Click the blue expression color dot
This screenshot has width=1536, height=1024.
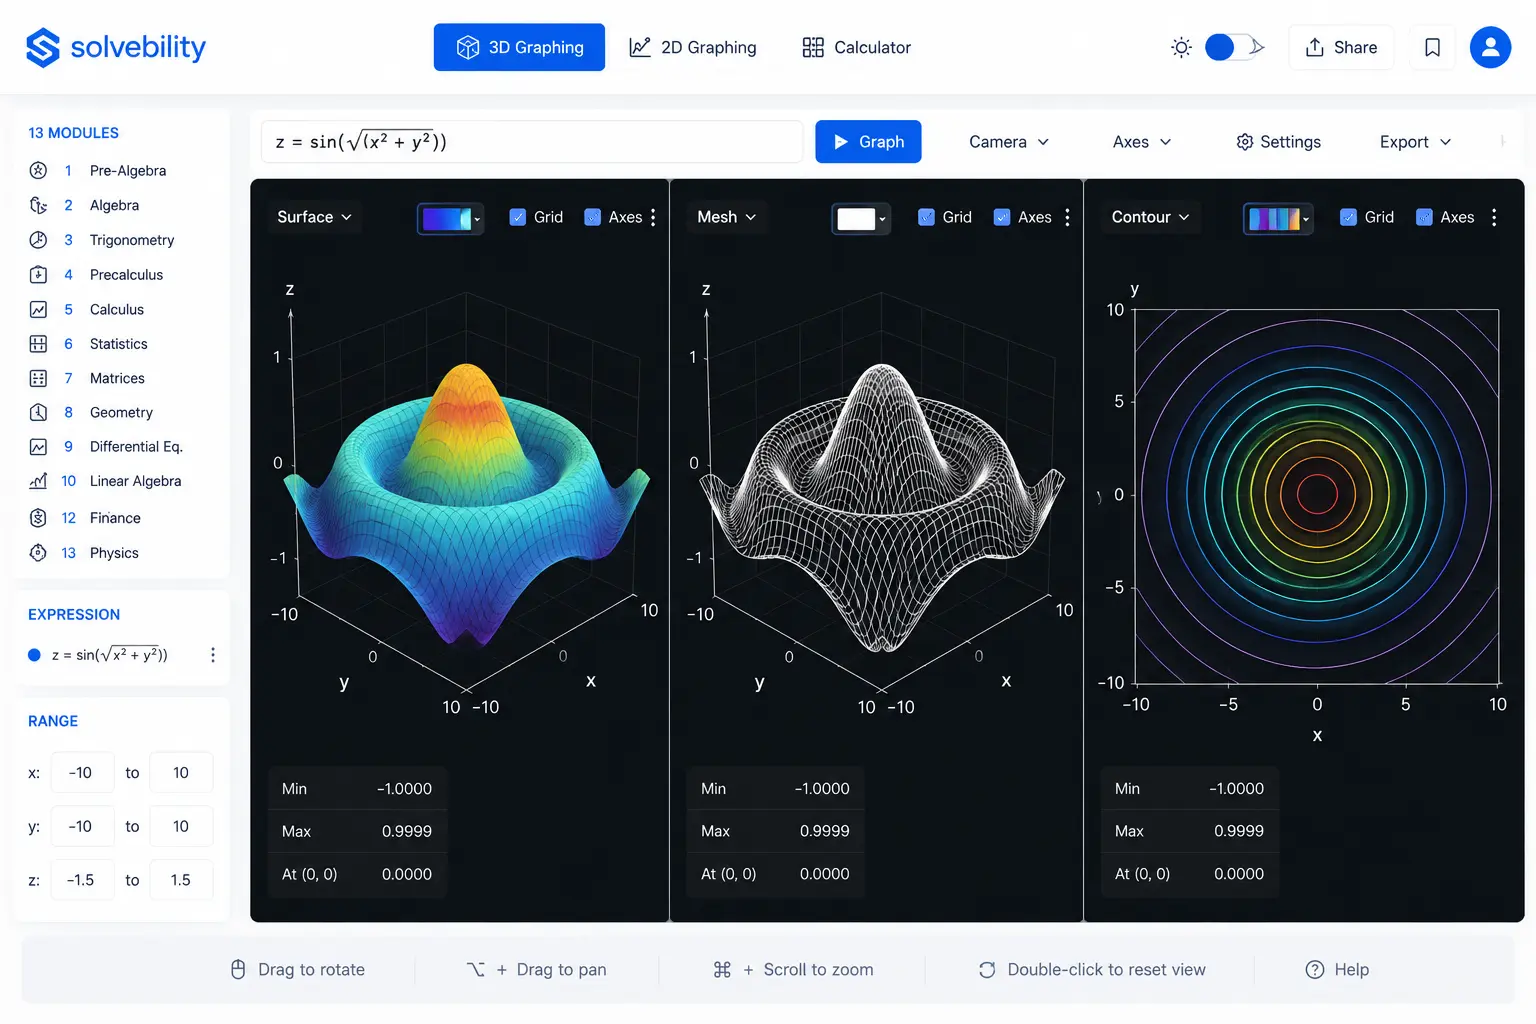[34, 655]
